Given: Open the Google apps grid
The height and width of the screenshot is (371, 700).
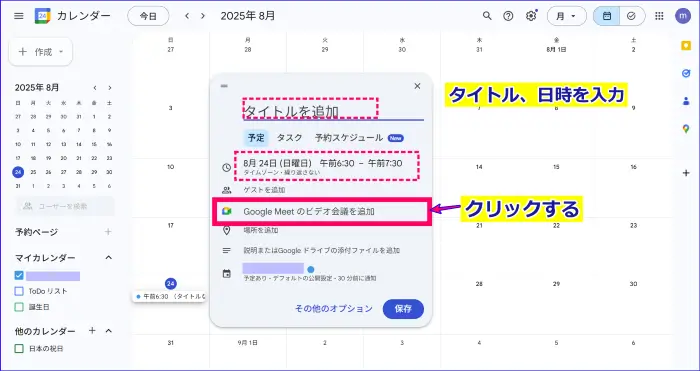Looking at the screenshot, I should (x=659, y=16).
